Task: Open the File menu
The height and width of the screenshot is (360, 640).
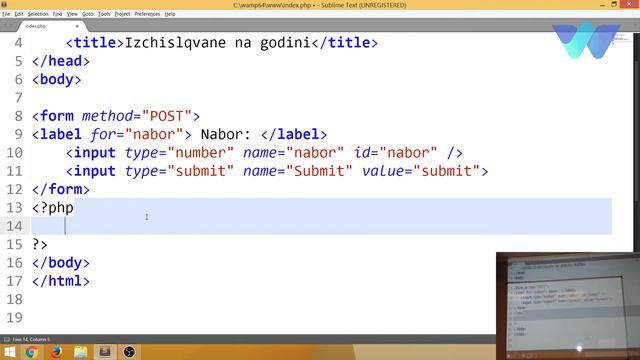Action: pyautogui.click(x=6, y=14)
